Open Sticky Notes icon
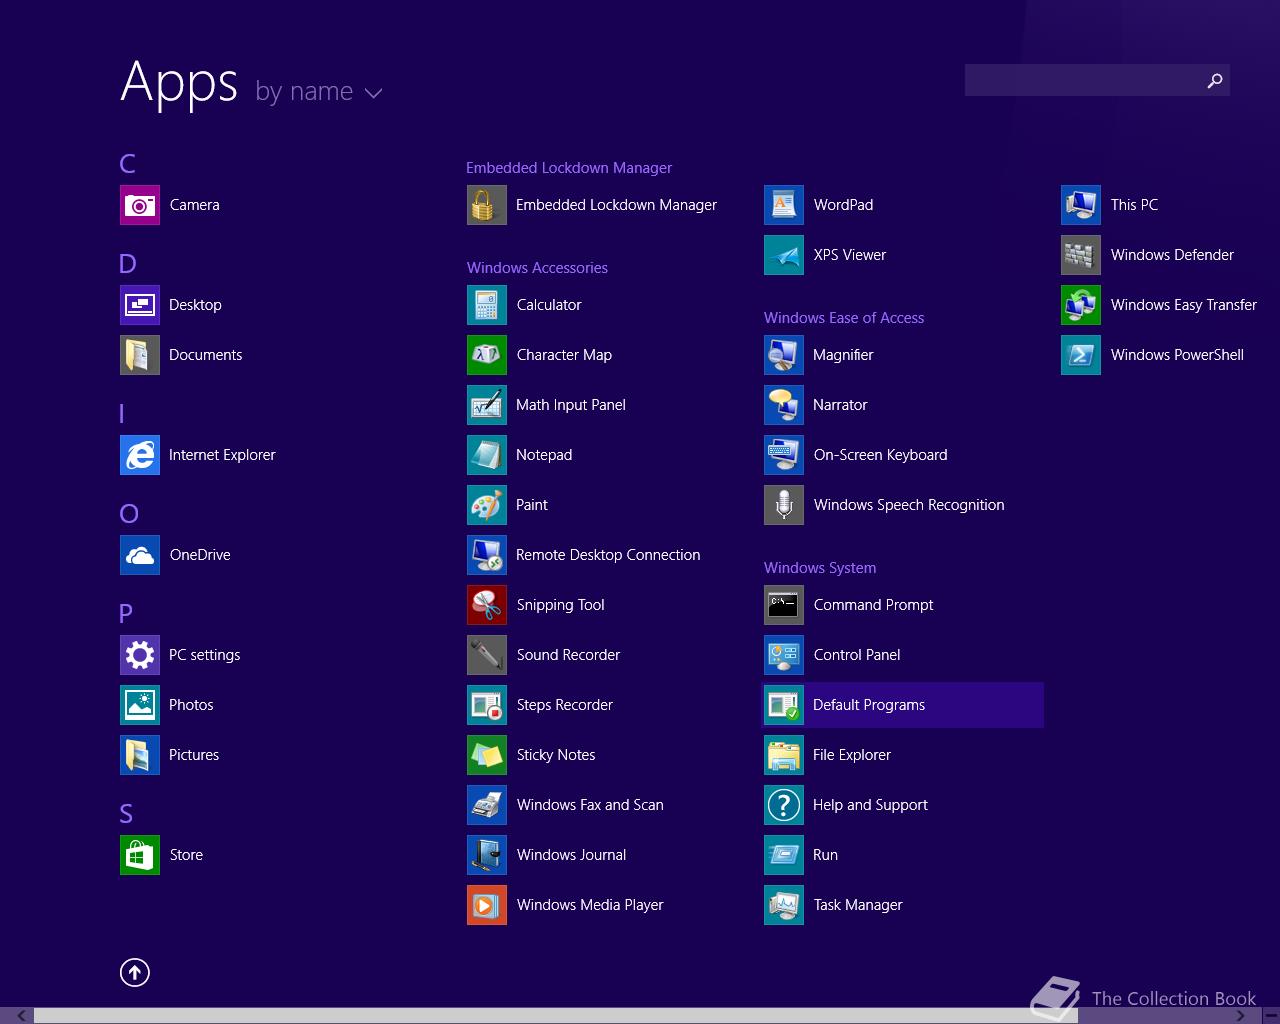 click(x=487, y=755)
